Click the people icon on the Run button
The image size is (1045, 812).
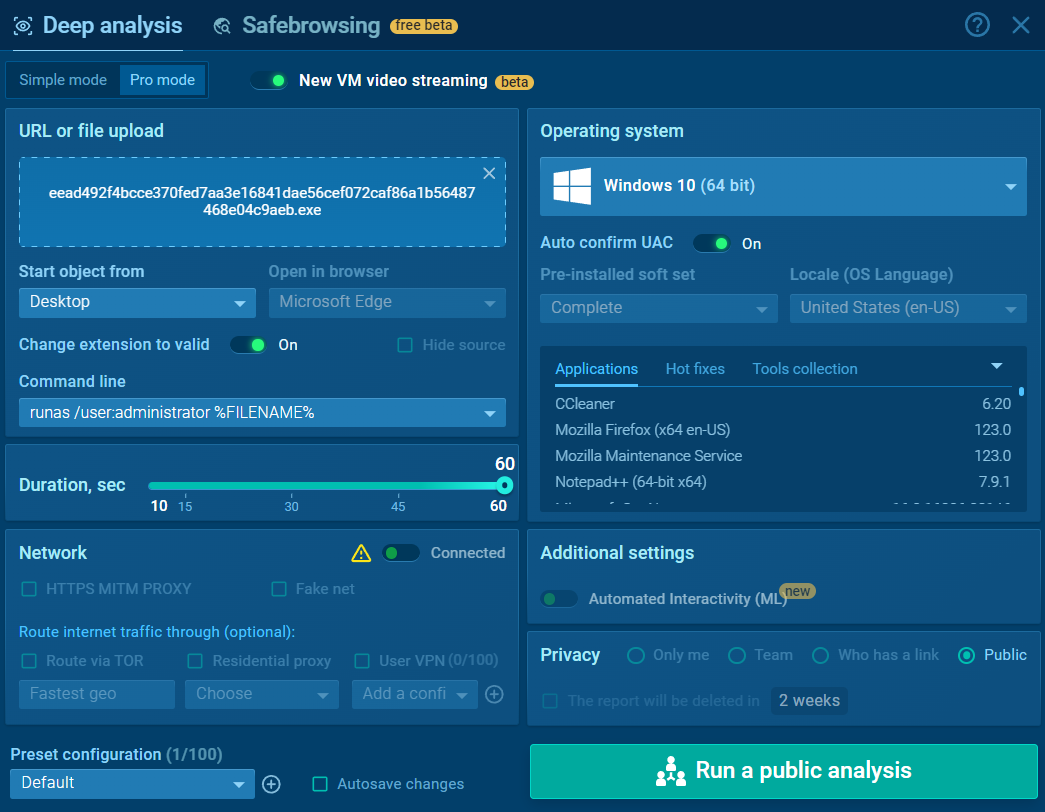(671, 771)
